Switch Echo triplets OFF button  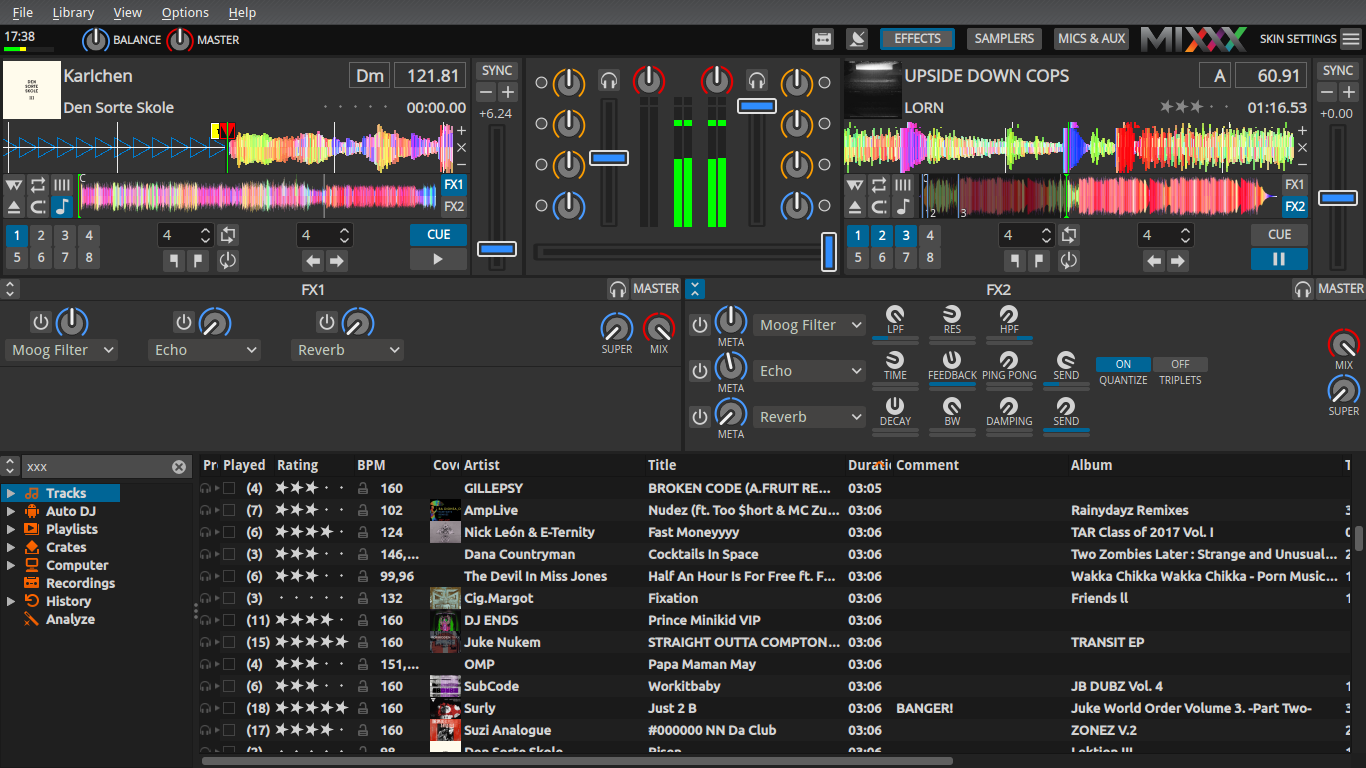1180,364
